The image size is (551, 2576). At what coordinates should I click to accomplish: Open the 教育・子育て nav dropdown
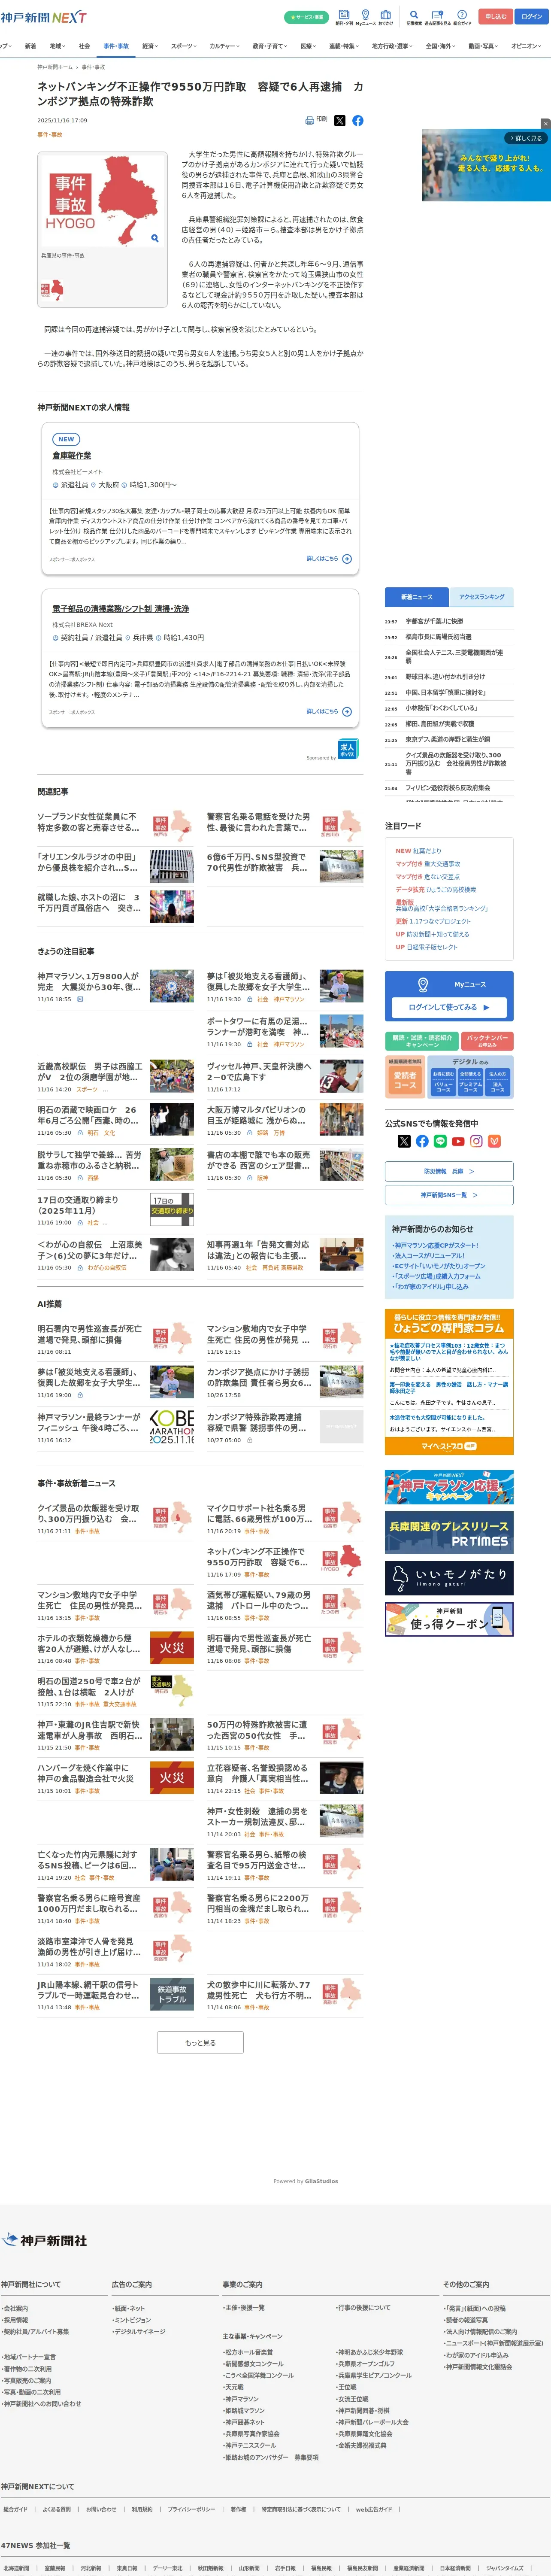tap(270, 46)
